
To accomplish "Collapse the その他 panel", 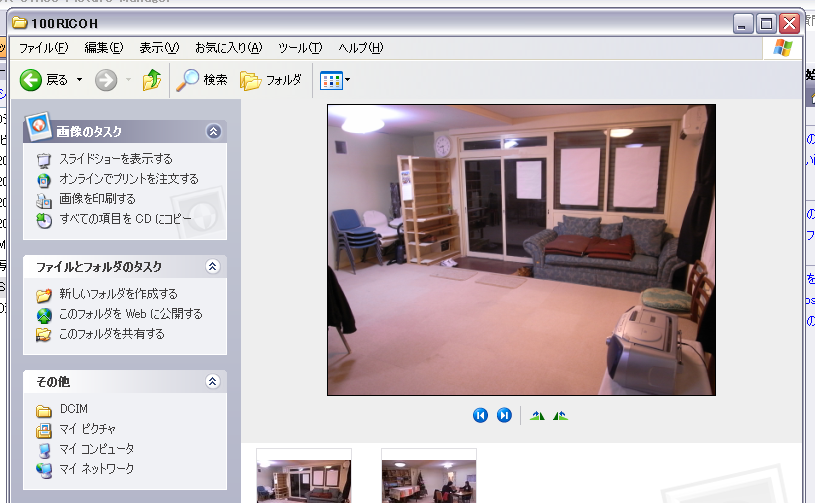I will pyautogui.click(x=213, y=381).
